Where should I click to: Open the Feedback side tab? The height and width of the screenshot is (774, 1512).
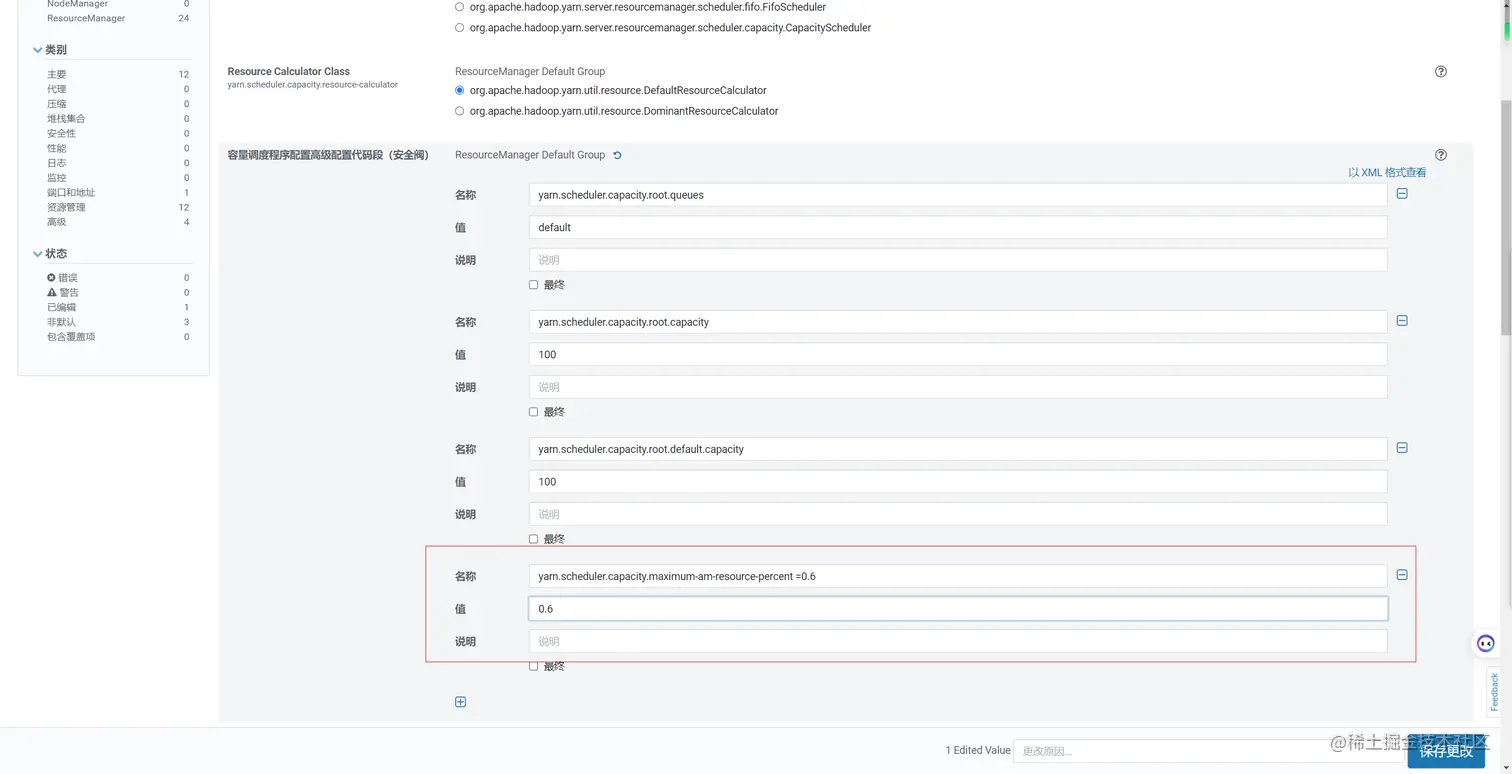tap(1494, 691)
